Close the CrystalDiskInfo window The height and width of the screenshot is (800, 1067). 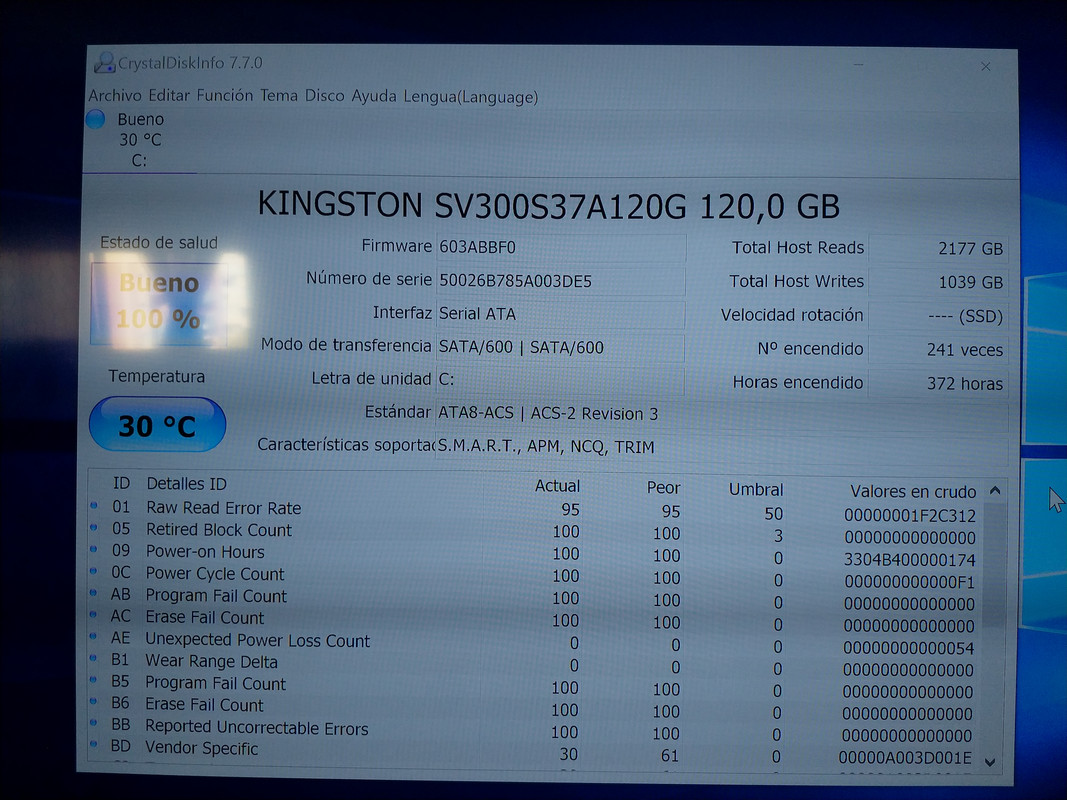985,66
